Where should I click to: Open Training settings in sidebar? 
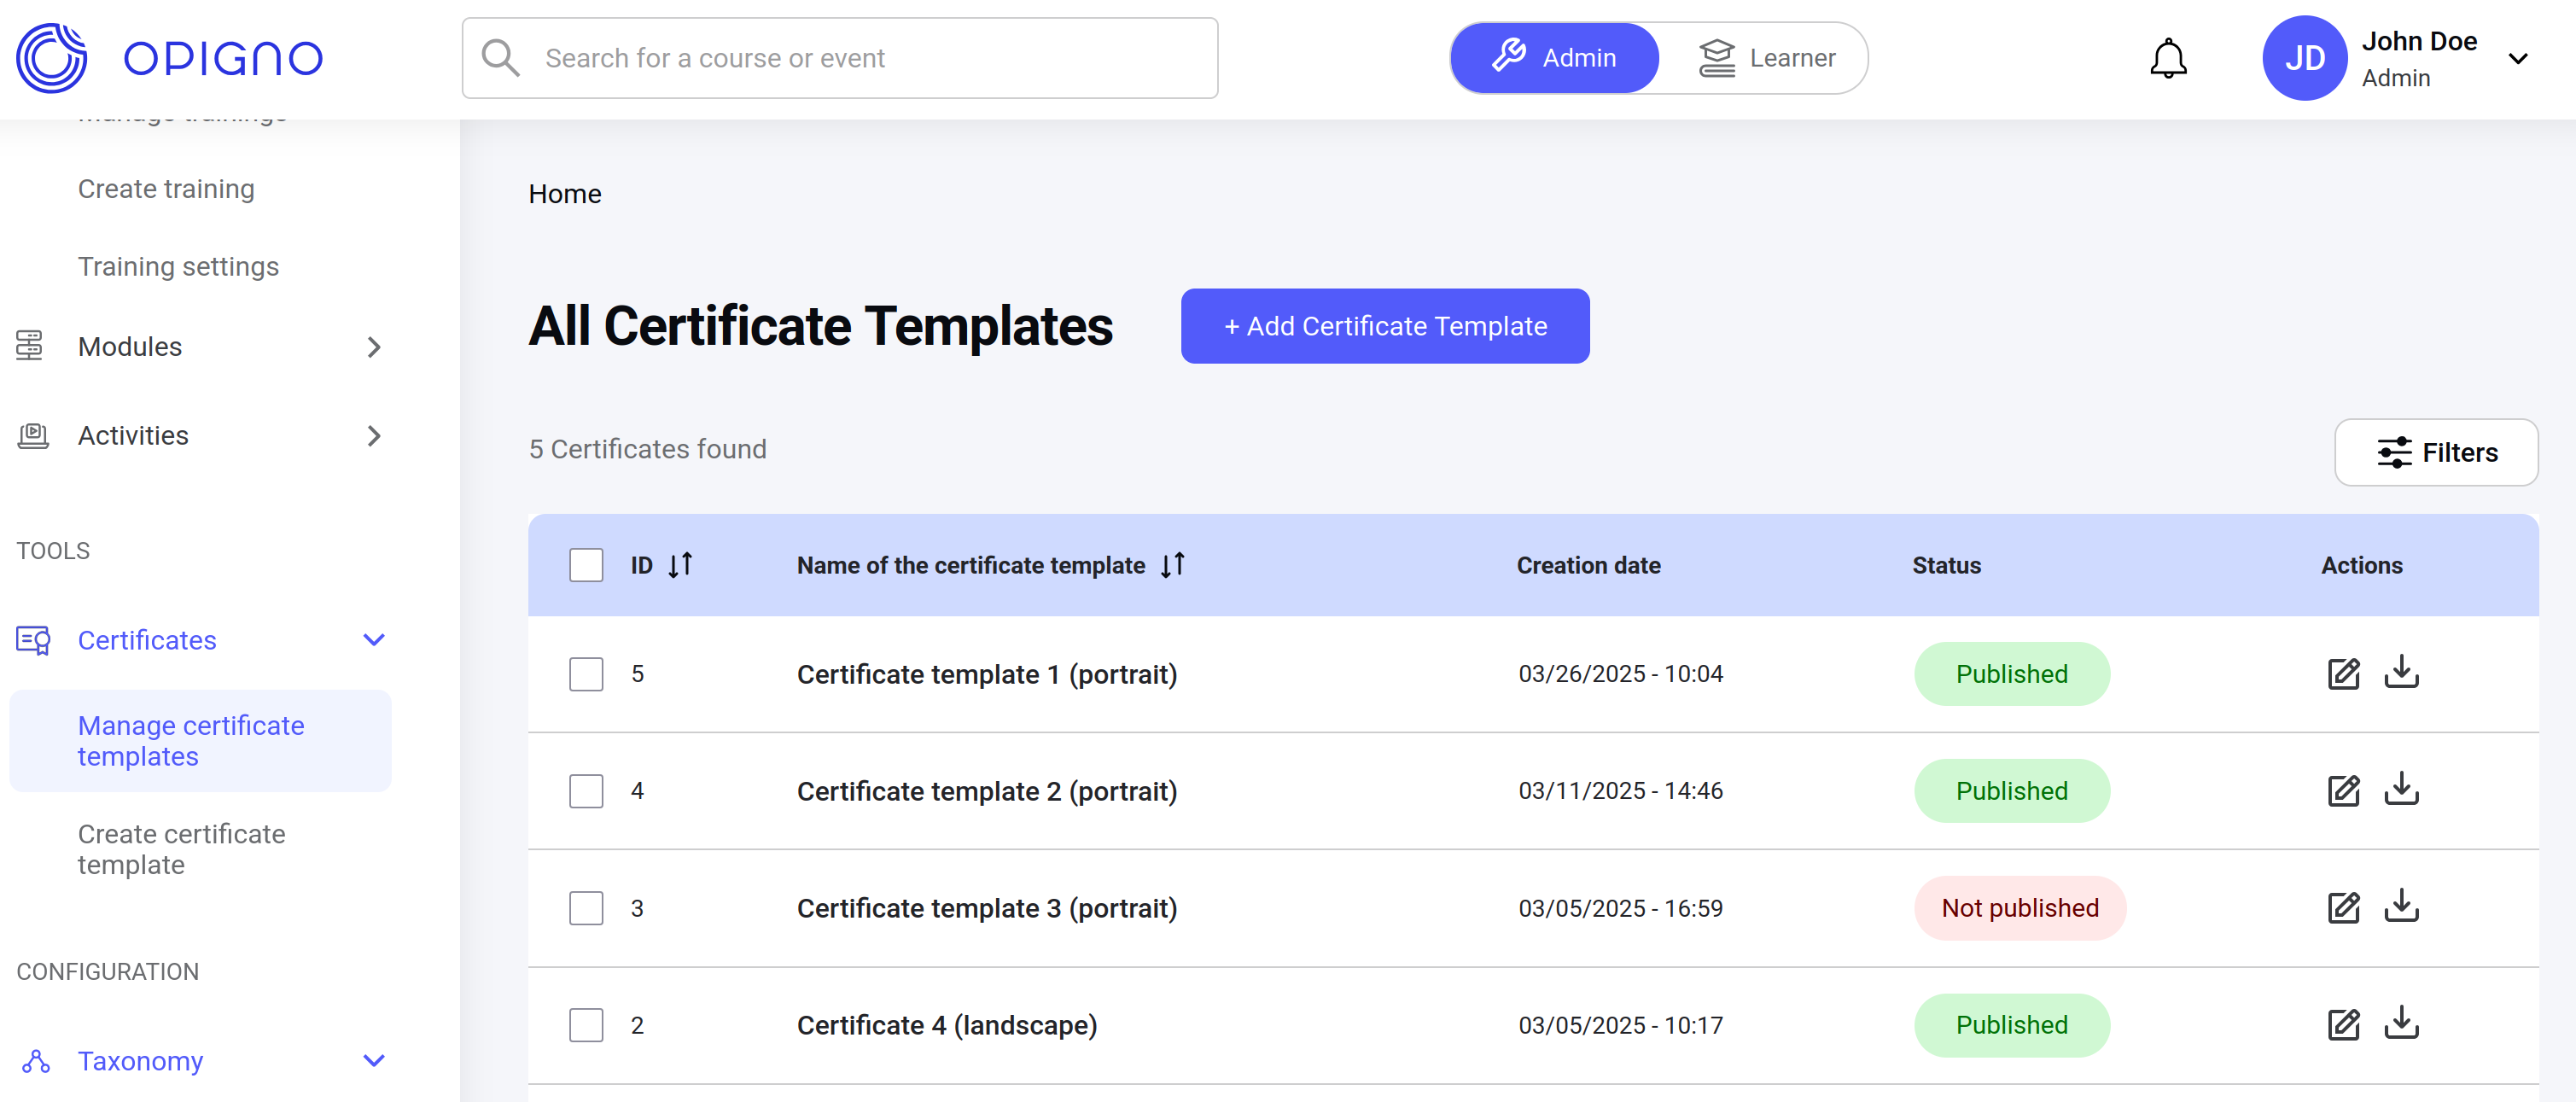[178, 266]
